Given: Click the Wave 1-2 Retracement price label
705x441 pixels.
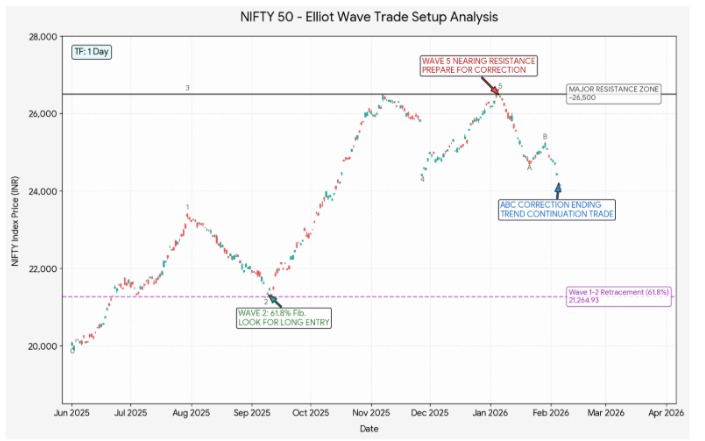Looking at the screenshot, I should (618, 296).
